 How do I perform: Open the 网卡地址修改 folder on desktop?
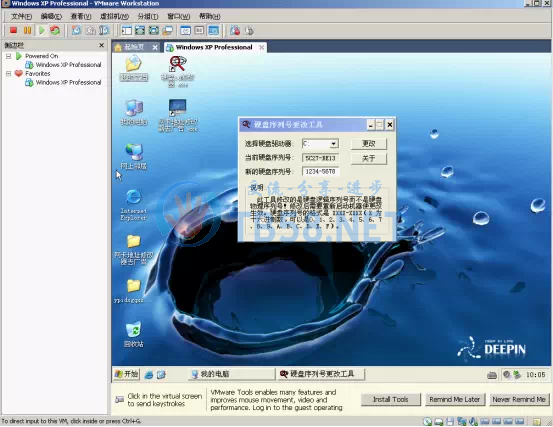click(x=134, y=249)
